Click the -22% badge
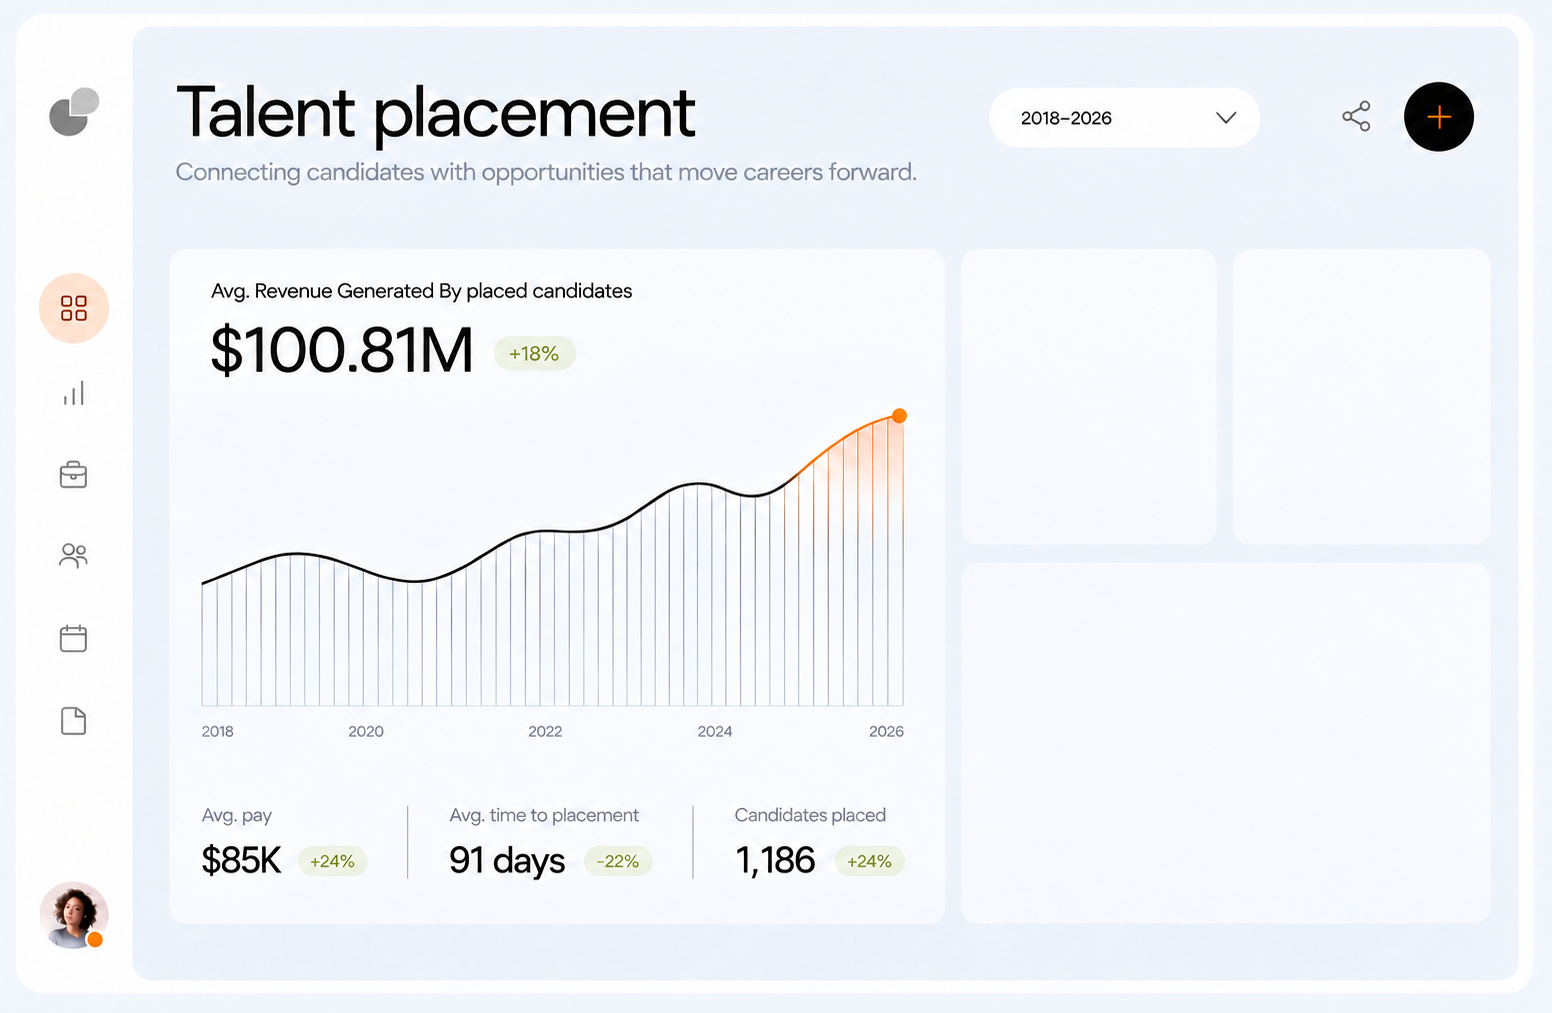1552x1013 pixels. 618,861
